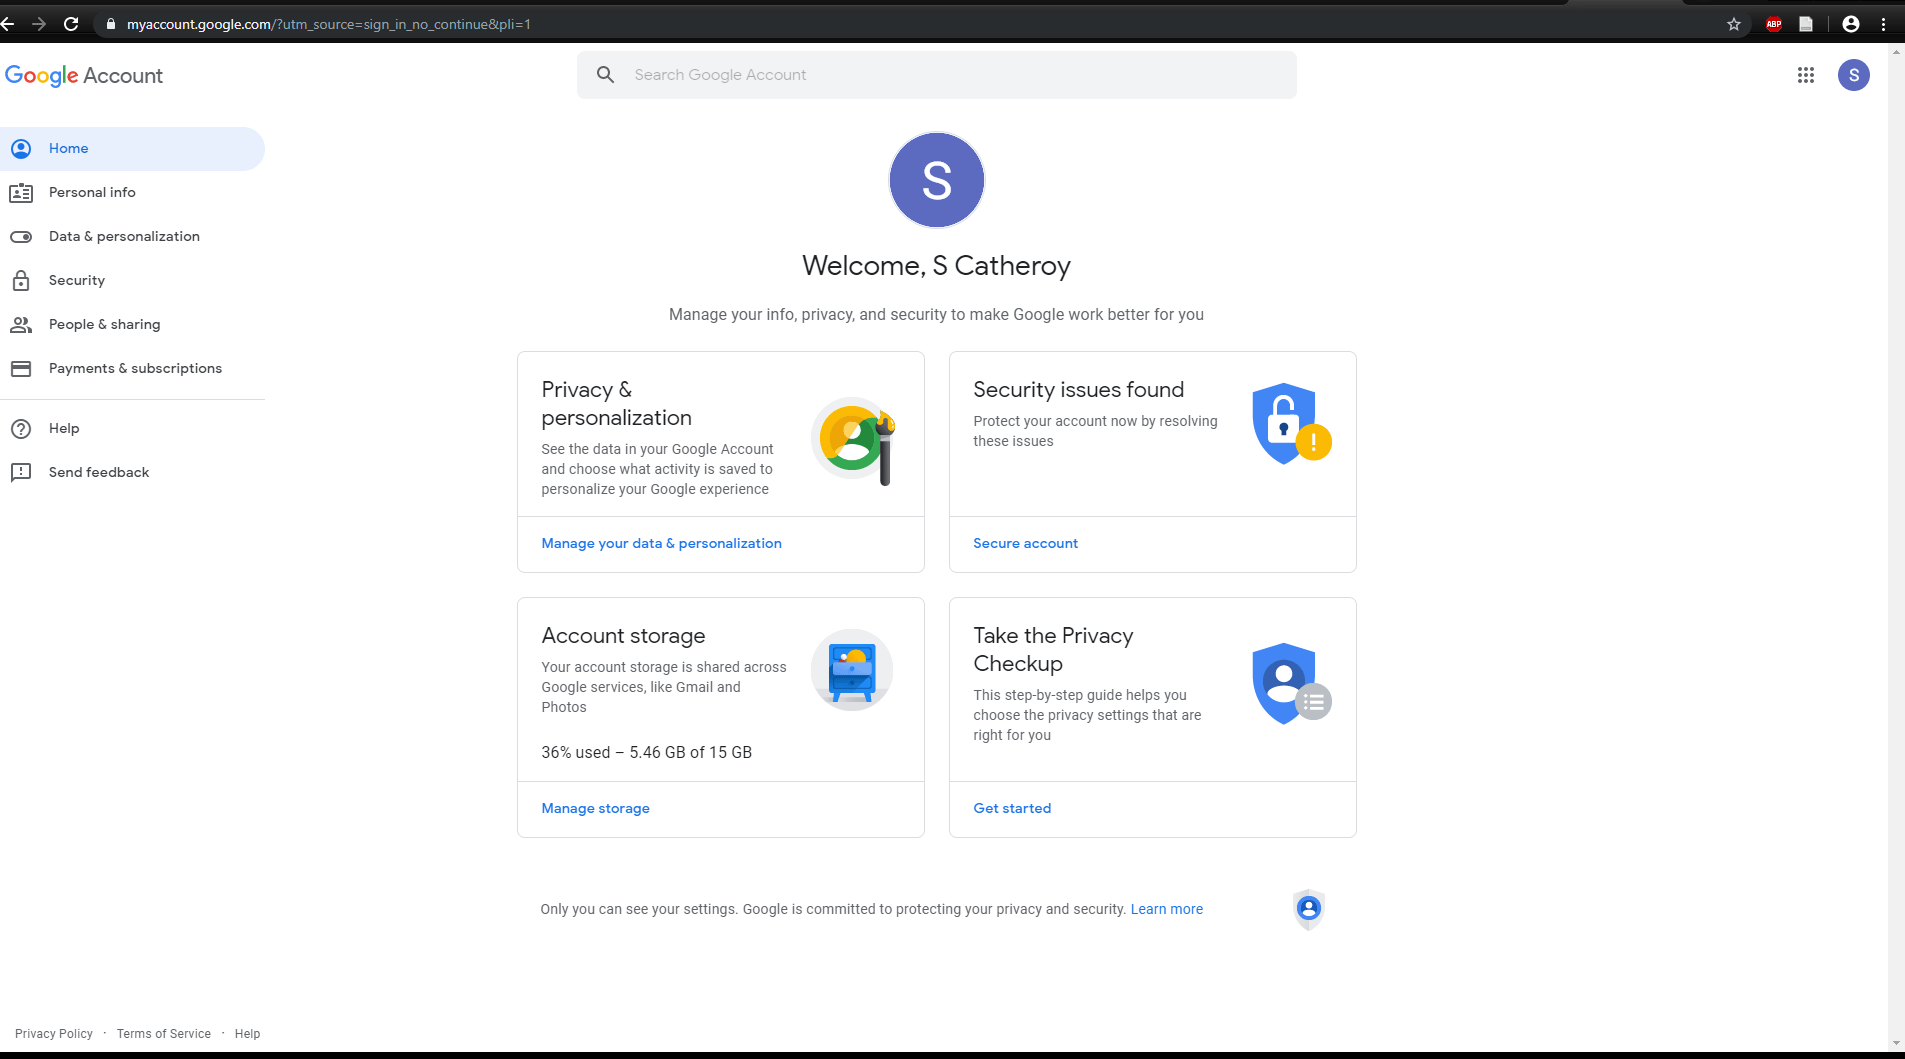This screenshot has width=1905, height=1059.
Task: Click the Manage storage link
Action: pyautogui.click(x=595, y=809)
